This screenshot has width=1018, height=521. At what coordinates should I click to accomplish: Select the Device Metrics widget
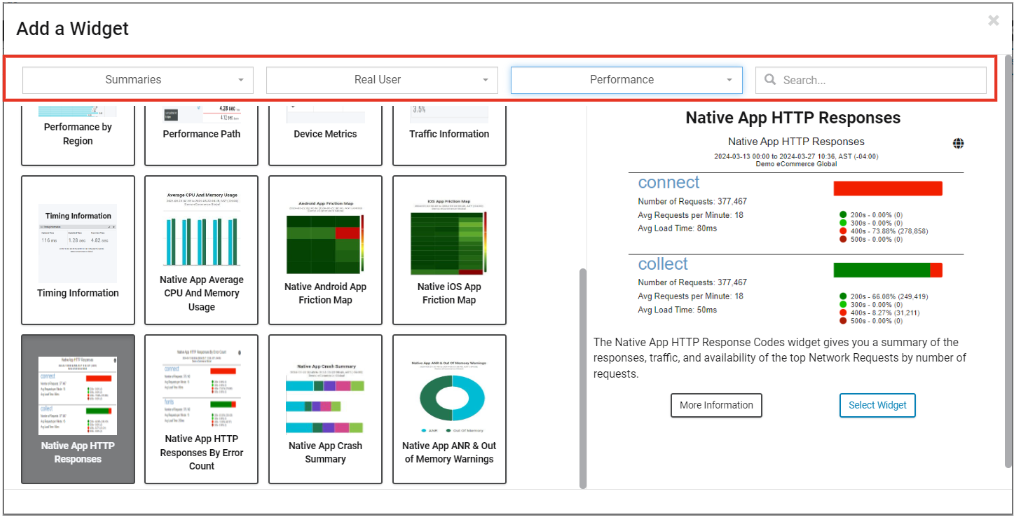click(325, 134)
